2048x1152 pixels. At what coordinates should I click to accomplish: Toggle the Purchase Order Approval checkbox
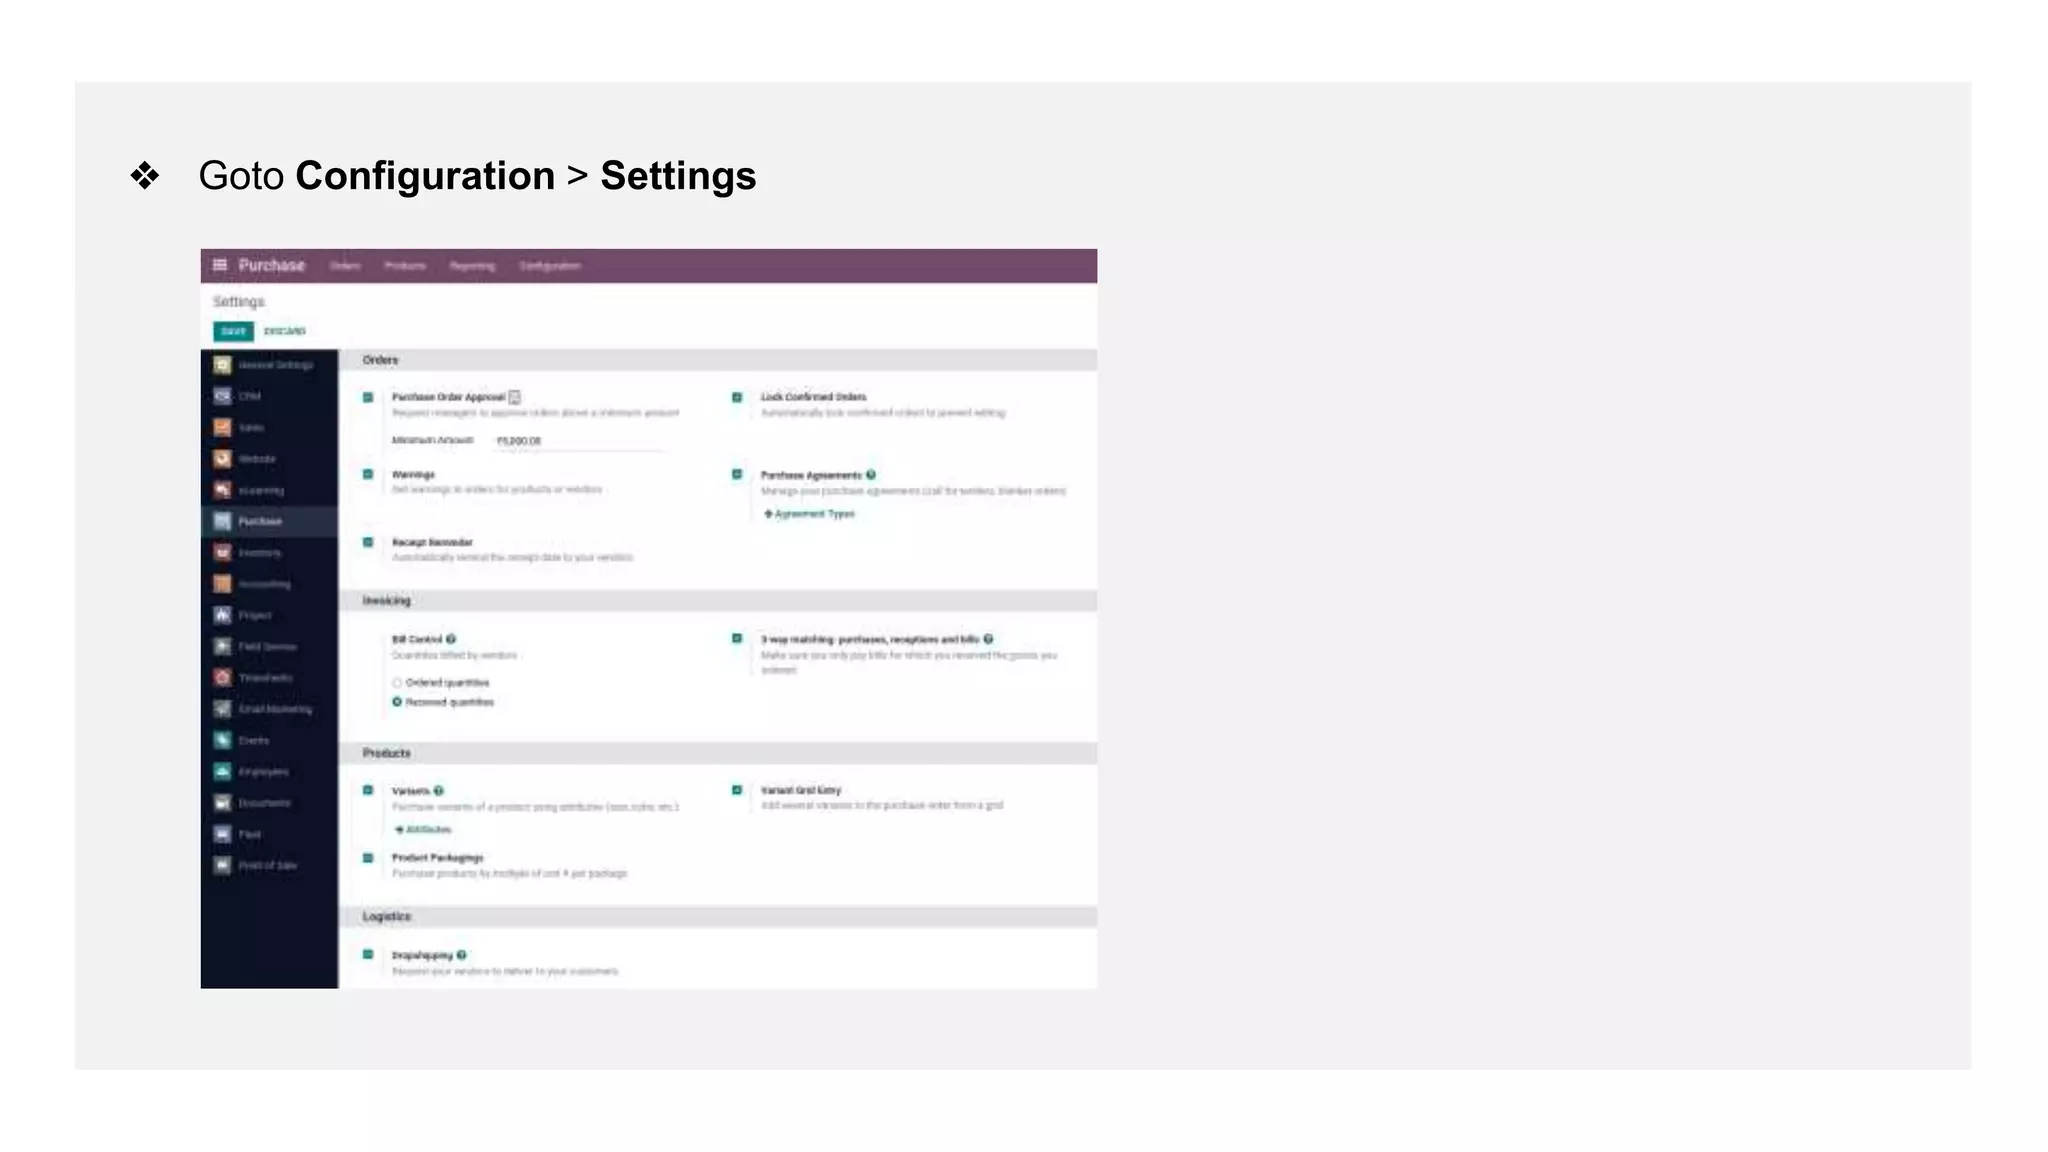pos(368,397)
